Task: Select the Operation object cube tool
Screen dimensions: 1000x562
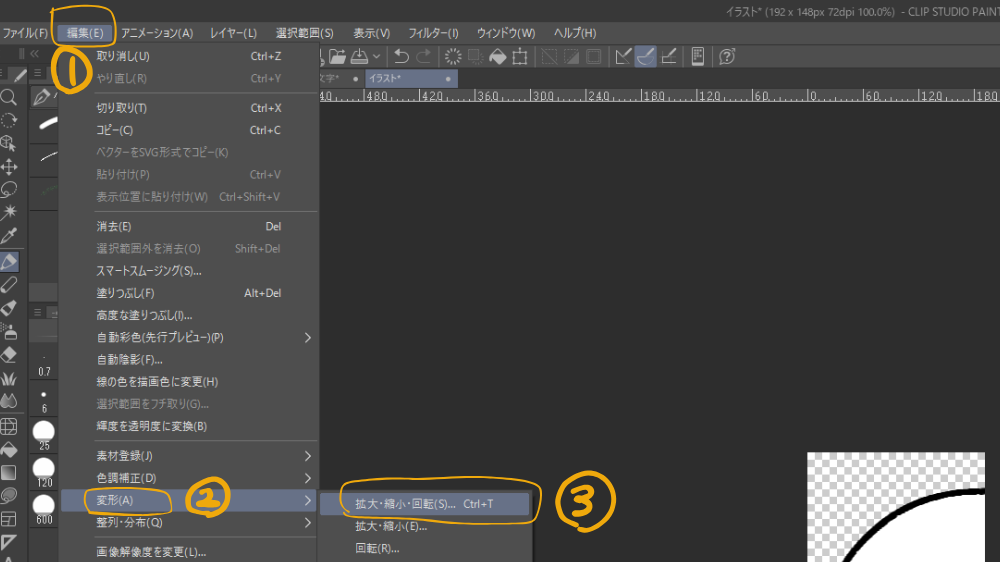Action: [8, 144]
